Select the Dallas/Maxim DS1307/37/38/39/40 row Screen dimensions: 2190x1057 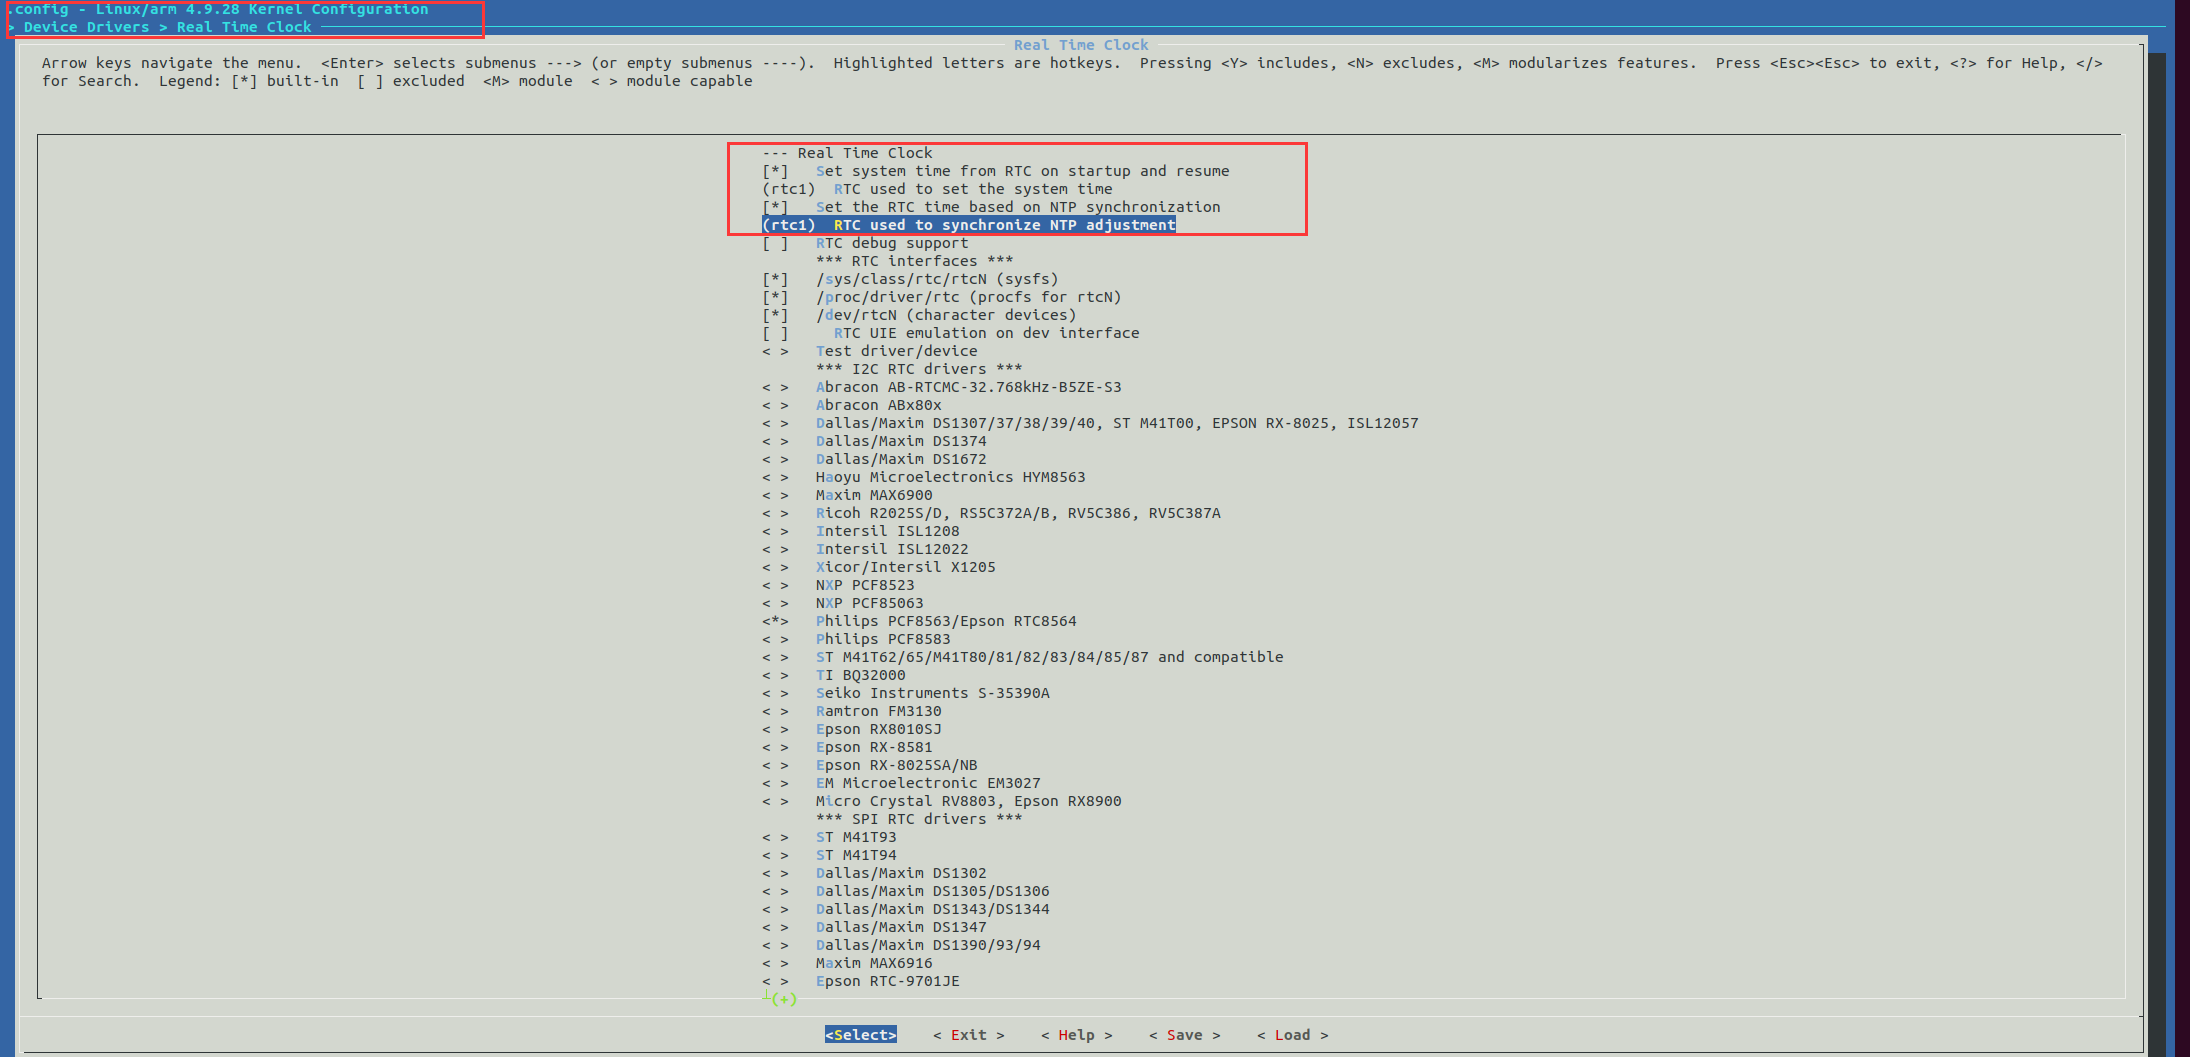1090,423
